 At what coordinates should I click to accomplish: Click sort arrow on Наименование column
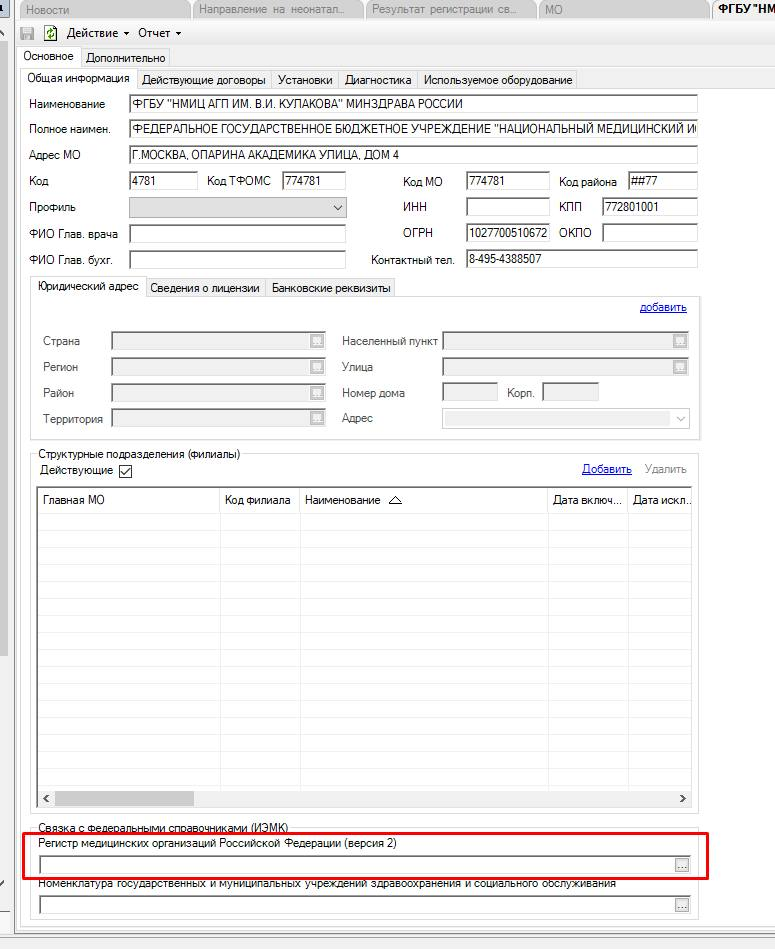(396, 501)
